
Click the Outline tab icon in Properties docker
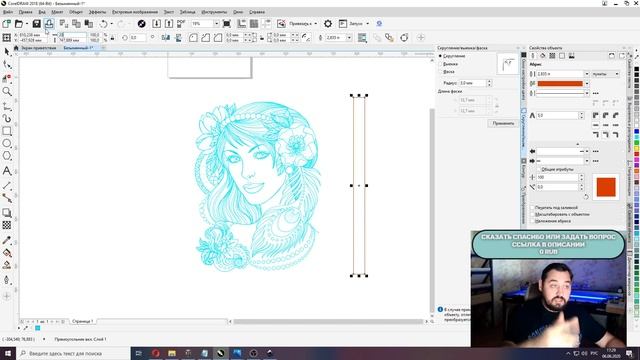coord(533,56)
